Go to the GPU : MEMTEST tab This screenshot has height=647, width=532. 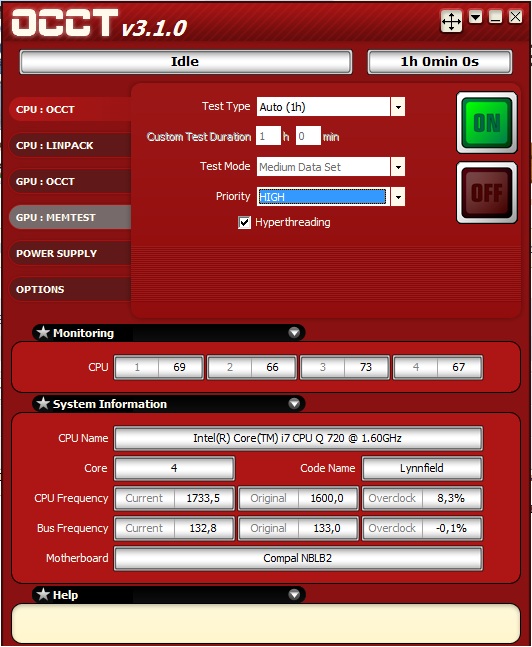tap(70, 217)
